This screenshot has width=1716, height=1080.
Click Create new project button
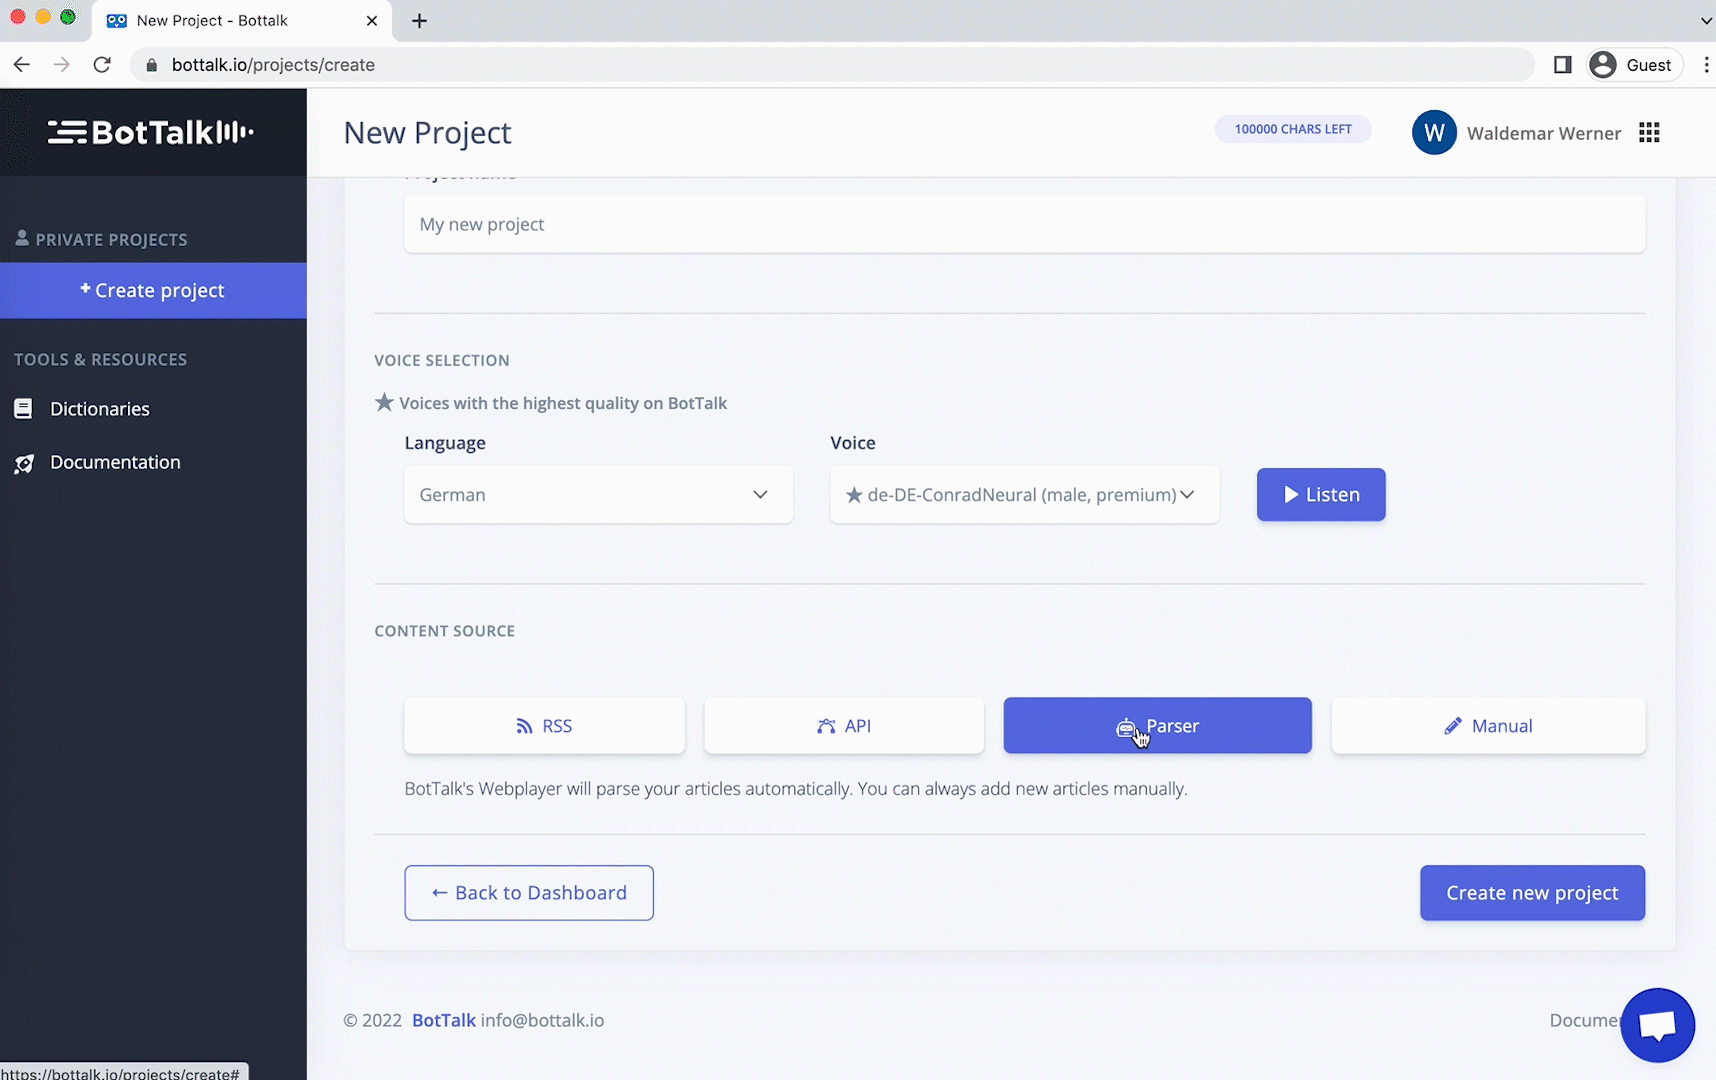1531,893
